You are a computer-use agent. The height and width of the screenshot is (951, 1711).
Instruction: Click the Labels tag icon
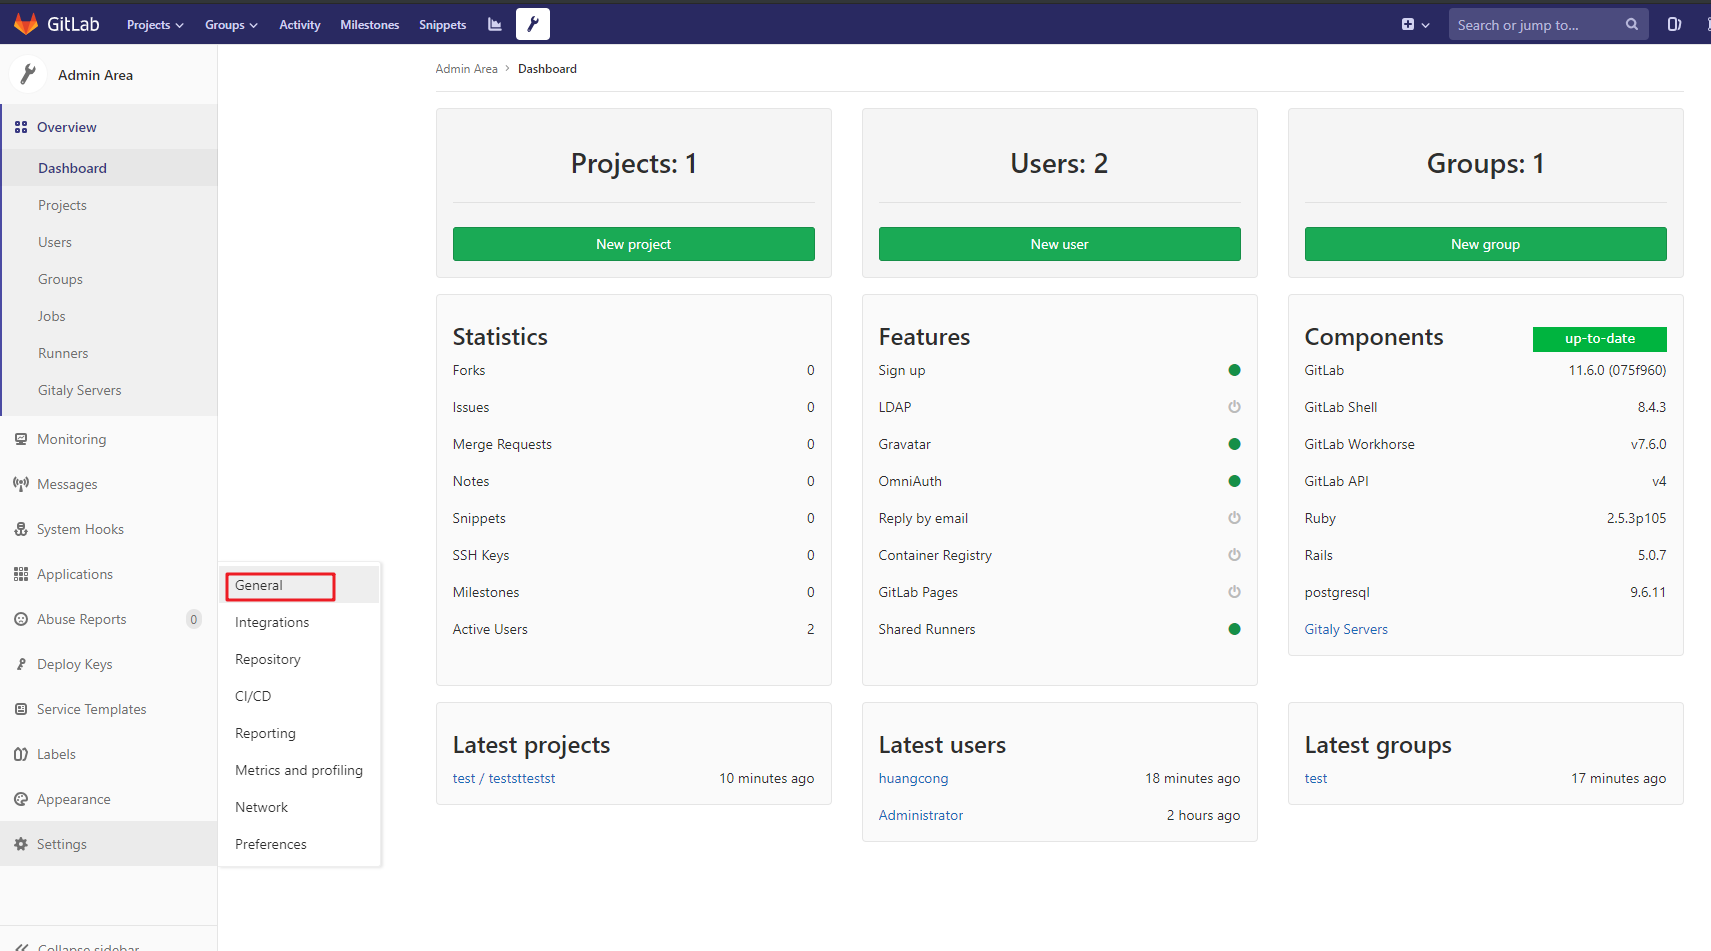[21, 754]
